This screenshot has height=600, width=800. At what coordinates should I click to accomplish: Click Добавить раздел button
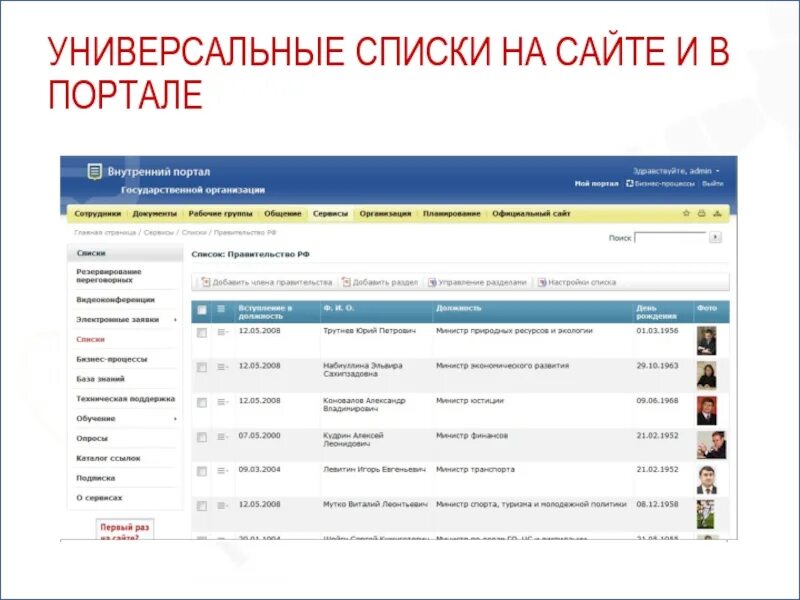tap(380, 282)
